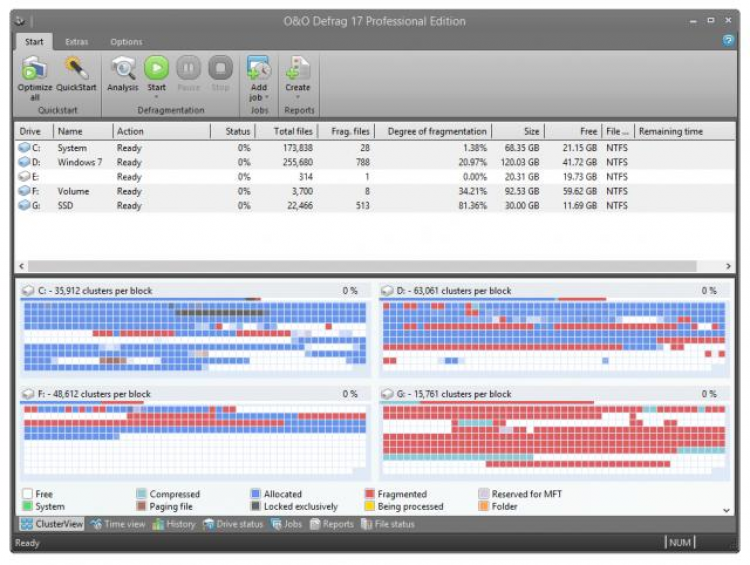Click the Pause defragmentation button

coord(188,68)
